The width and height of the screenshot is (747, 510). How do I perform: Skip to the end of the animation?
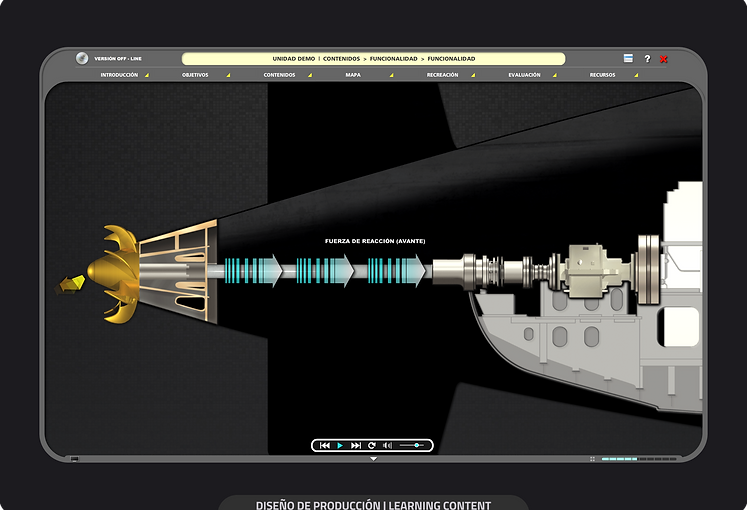click(356, 445)
